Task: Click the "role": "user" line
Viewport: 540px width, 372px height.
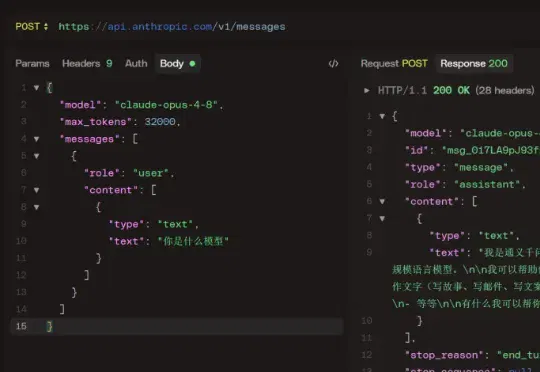Action: (129, 173)
